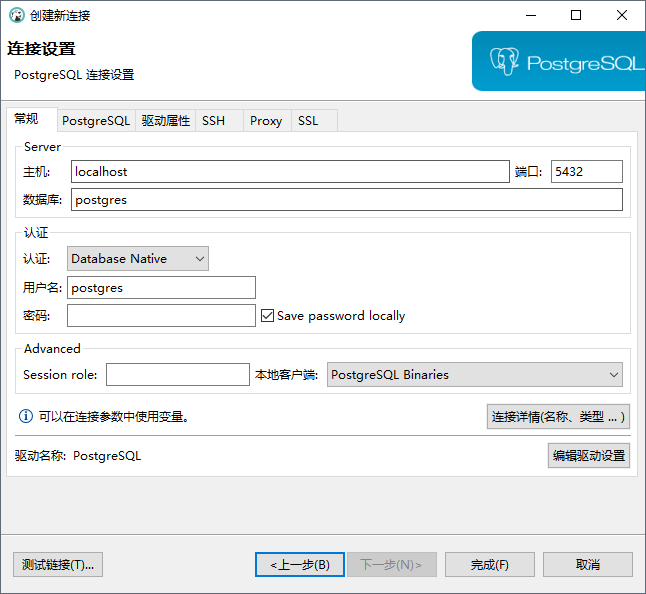
Task: Click the PostgreSQL 连接设置 subtitle
Action: coord(74,75)
